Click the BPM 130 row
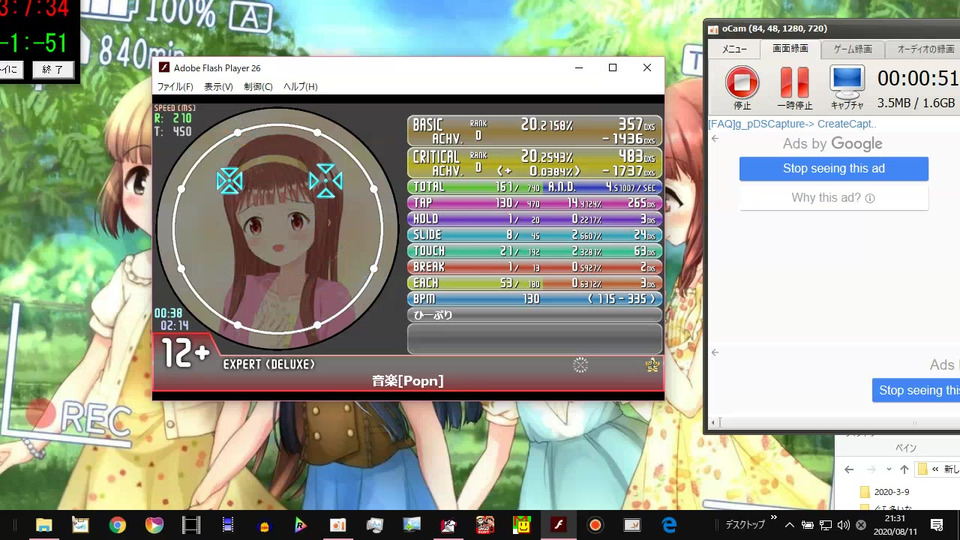960x540 pixels. [534, 299]
